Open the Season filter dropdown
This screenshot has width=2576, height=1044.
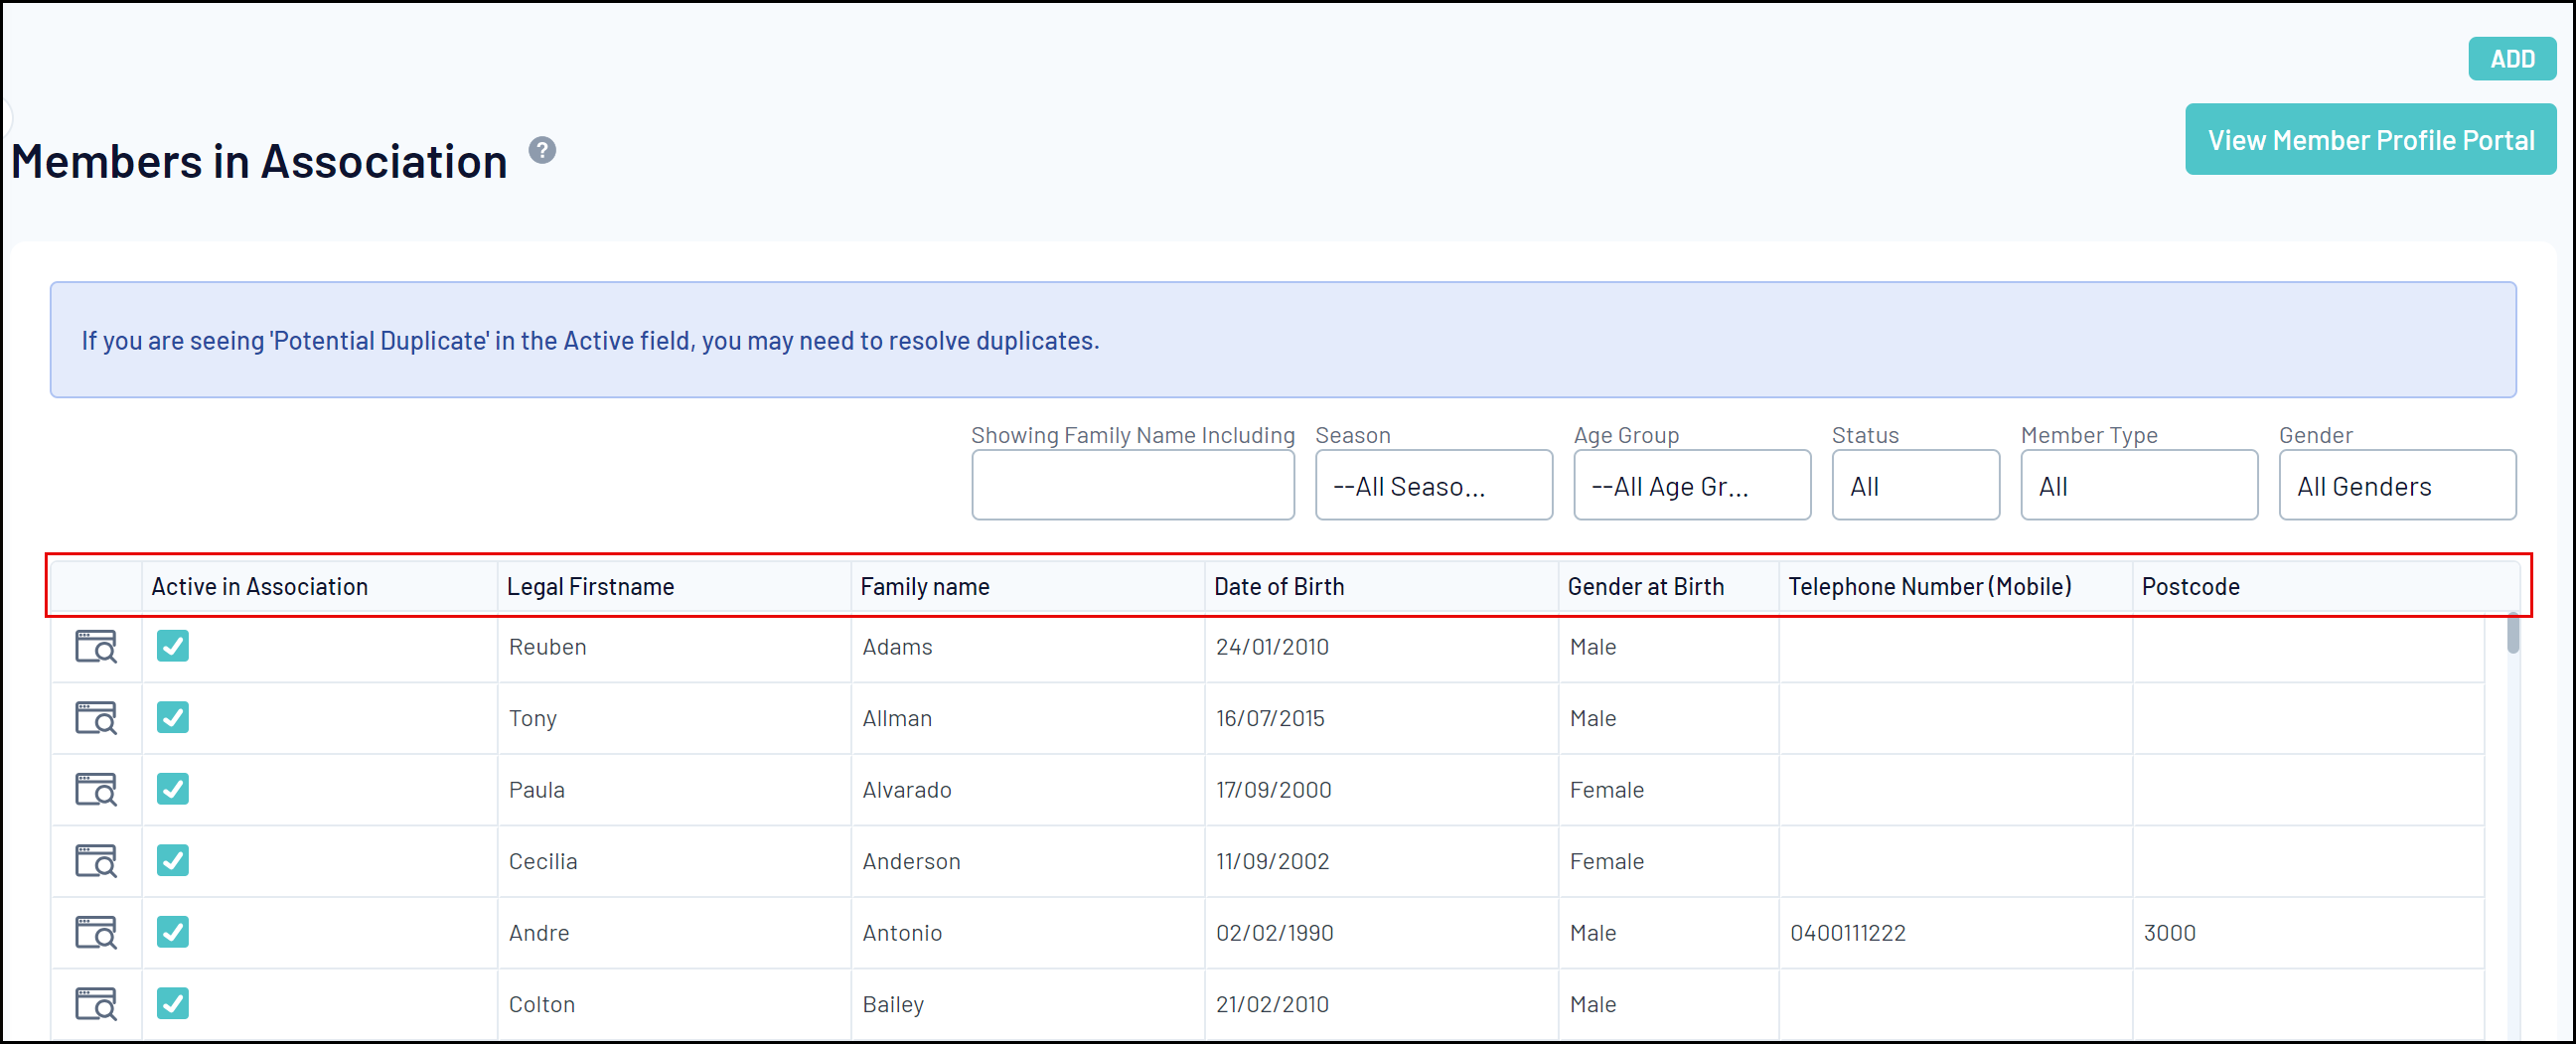point(1433,486)
